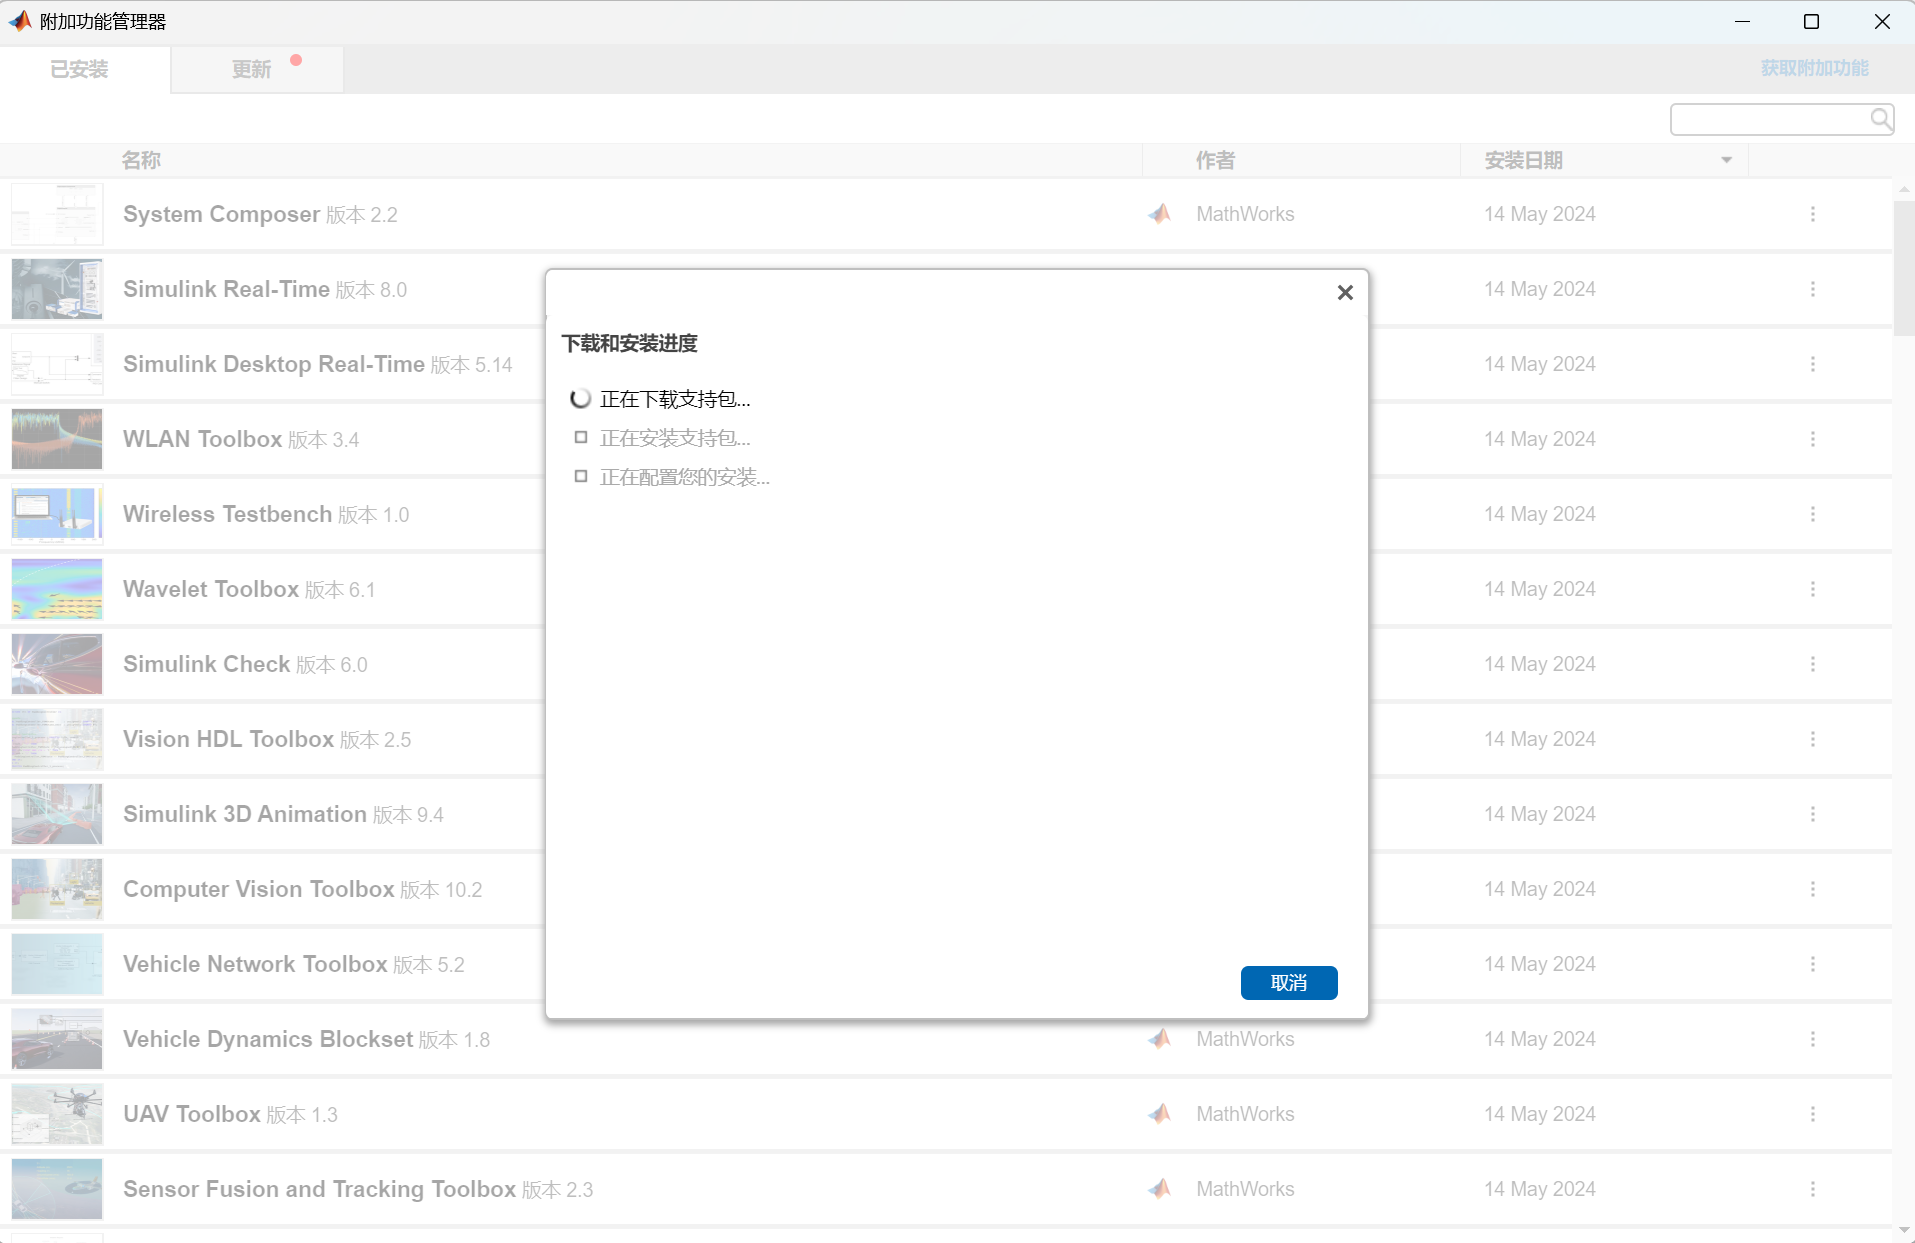Select Computer Vision Toolbox entry name
The image size is (1915, 1243).
coord(259,889)
